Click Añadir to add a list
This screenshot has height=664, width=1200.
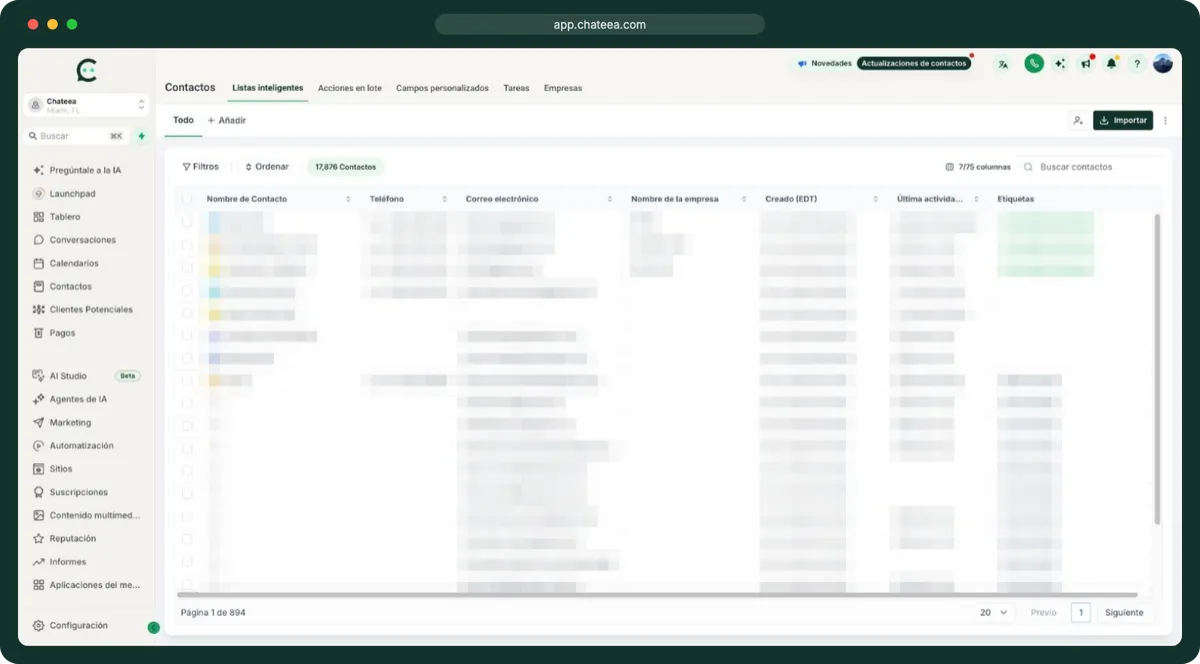coord(227,120)
